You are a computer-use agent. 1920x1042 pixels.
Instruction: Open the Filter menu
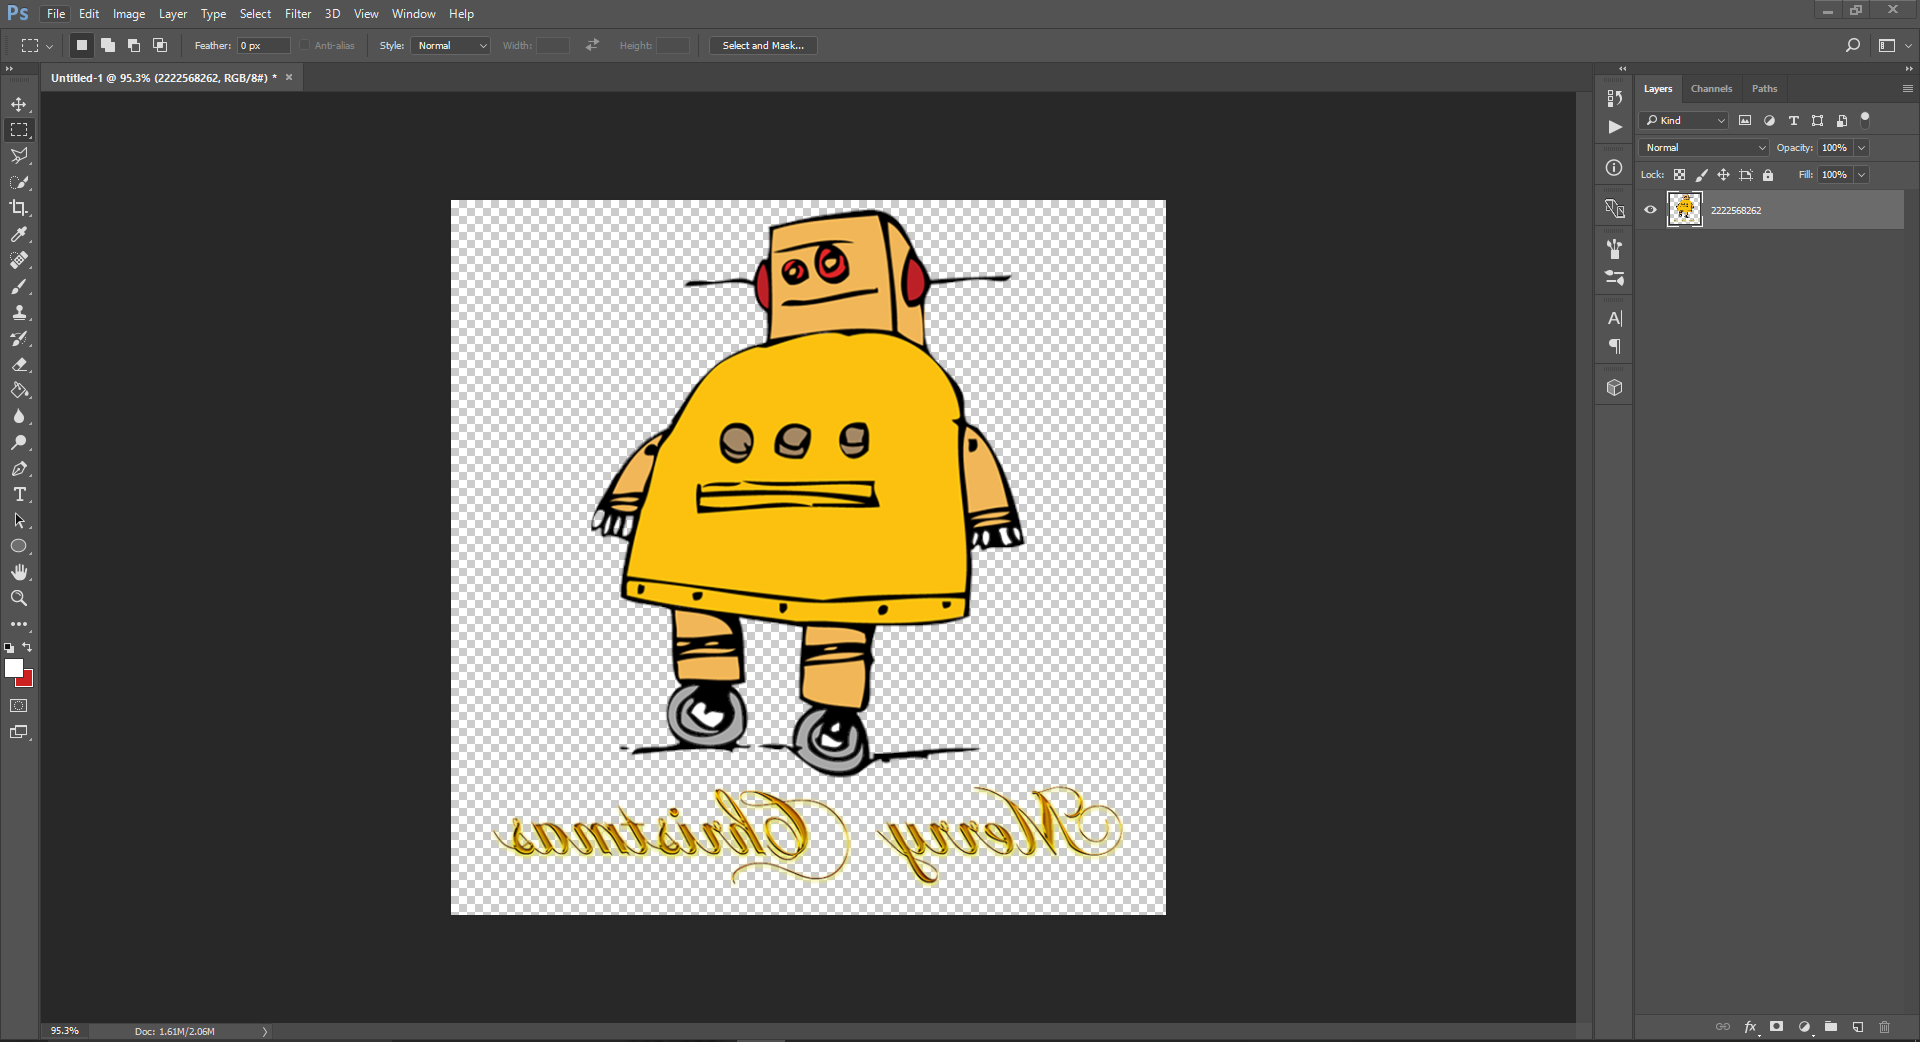tap(298, 14)
